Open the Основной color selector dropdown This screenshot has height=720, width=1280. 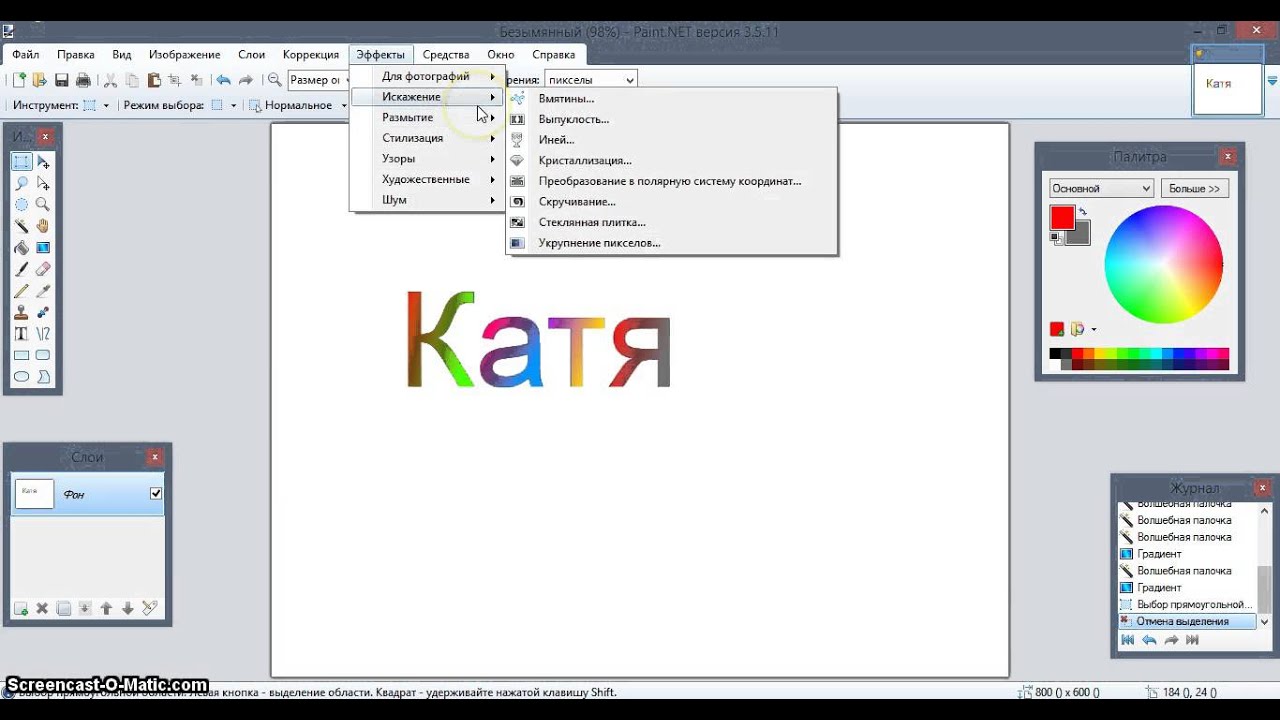pyautogui.click(x=1102, y=188)
